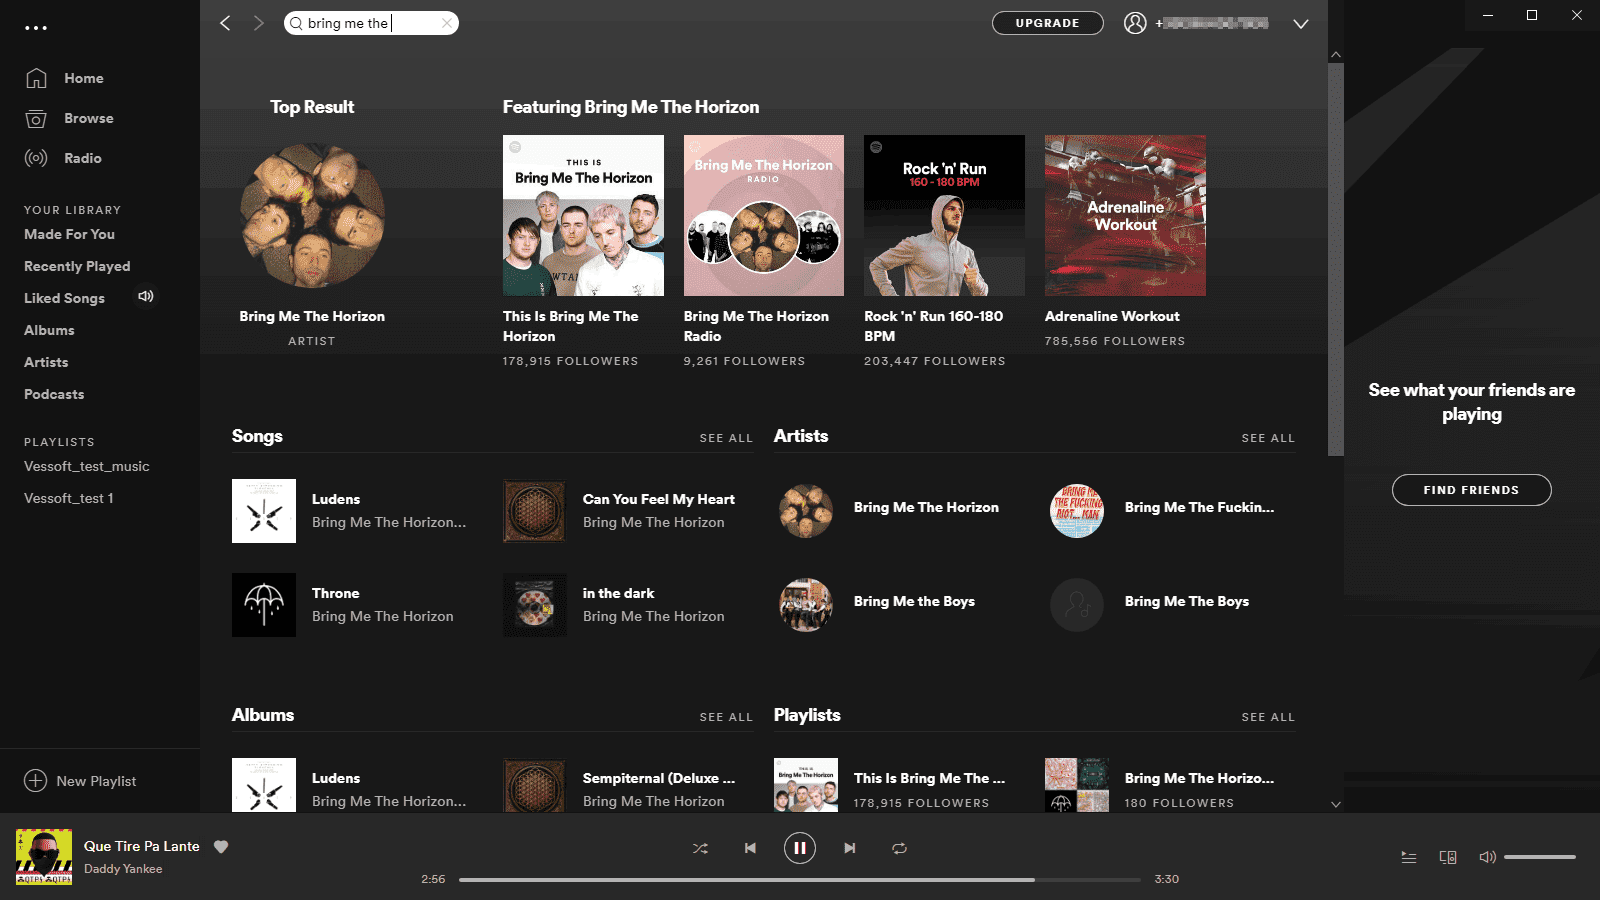The width and height of the screenshot is (1600, 900).
Task: Navigate forward with right arrow
Action: pos(259,23)
